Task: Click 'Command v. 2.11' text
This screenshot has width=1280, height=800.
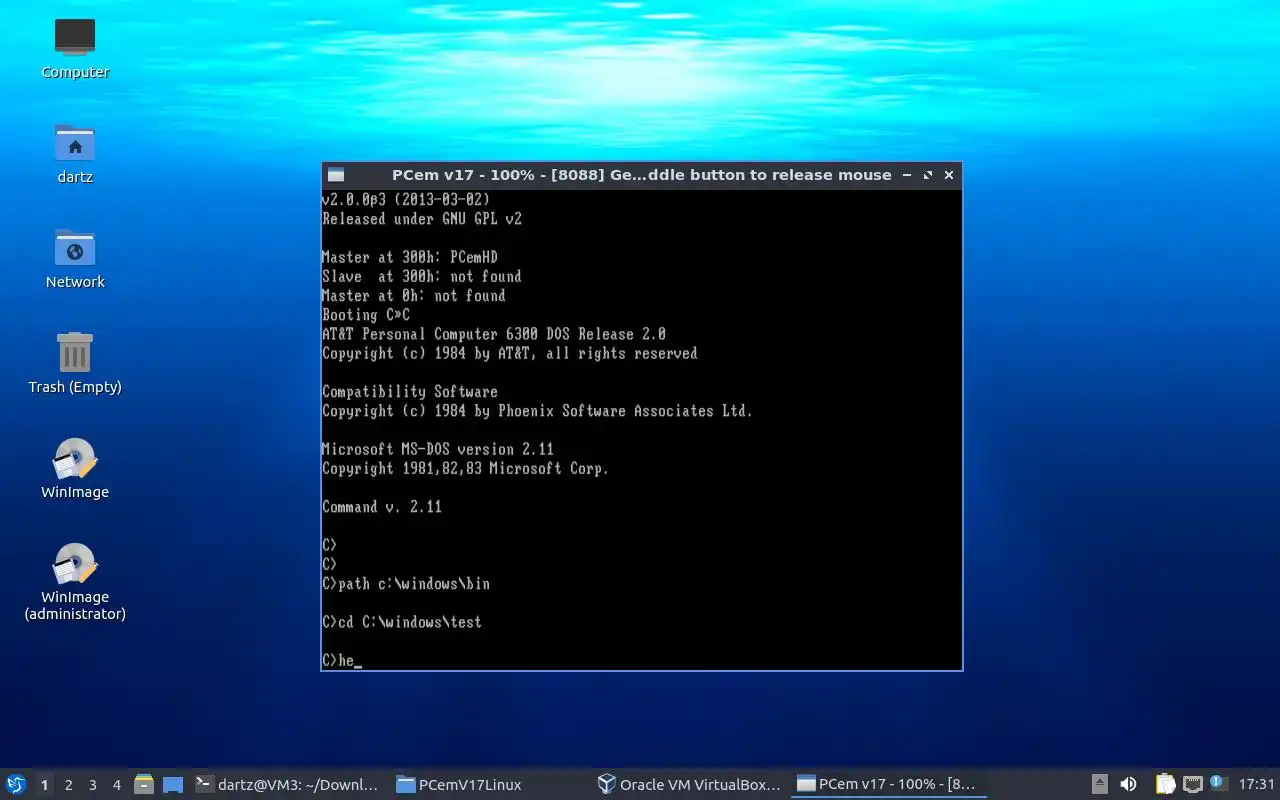Action: 382,507
